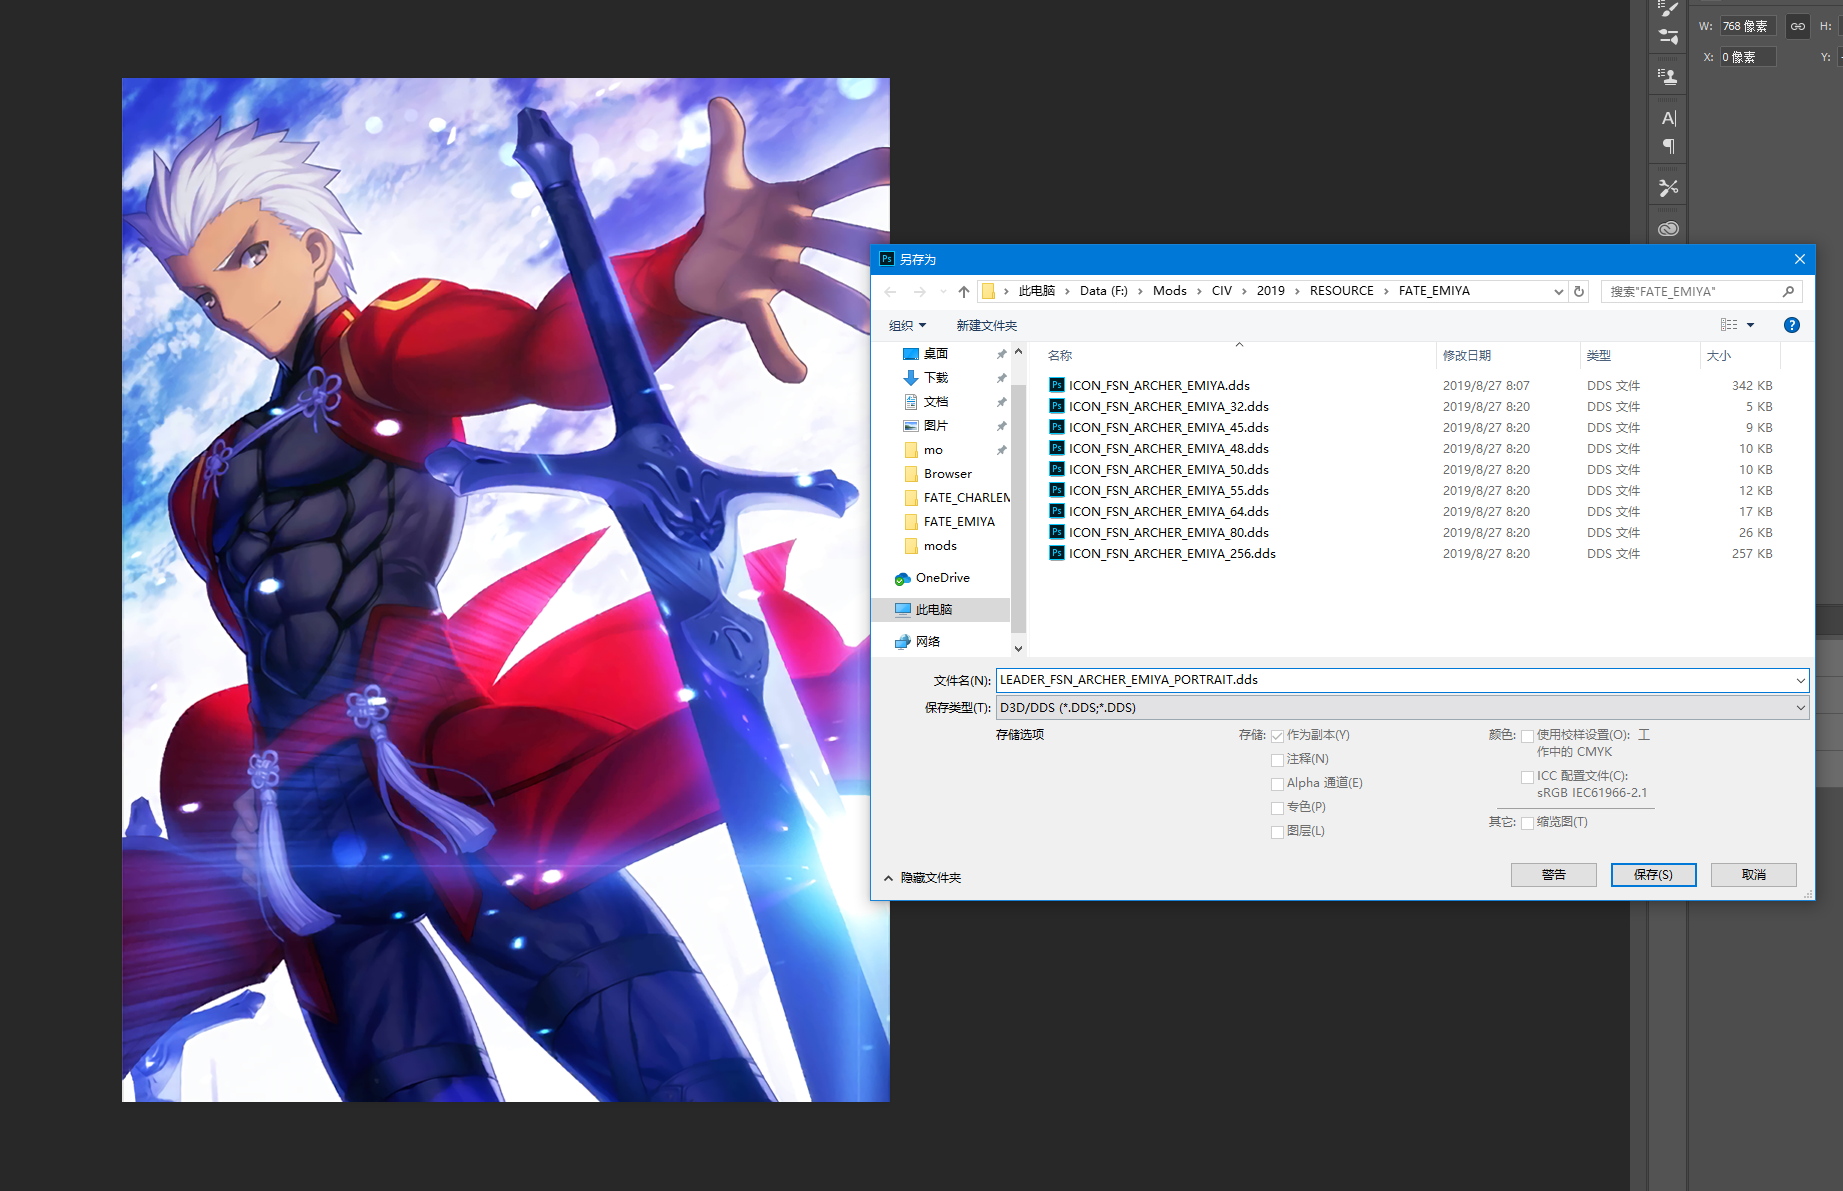Enable the Spot Colors (专色) checkbox
Viewport: 1843px width, 1191px height.
pyautogui.click(x=1277, y=808)
